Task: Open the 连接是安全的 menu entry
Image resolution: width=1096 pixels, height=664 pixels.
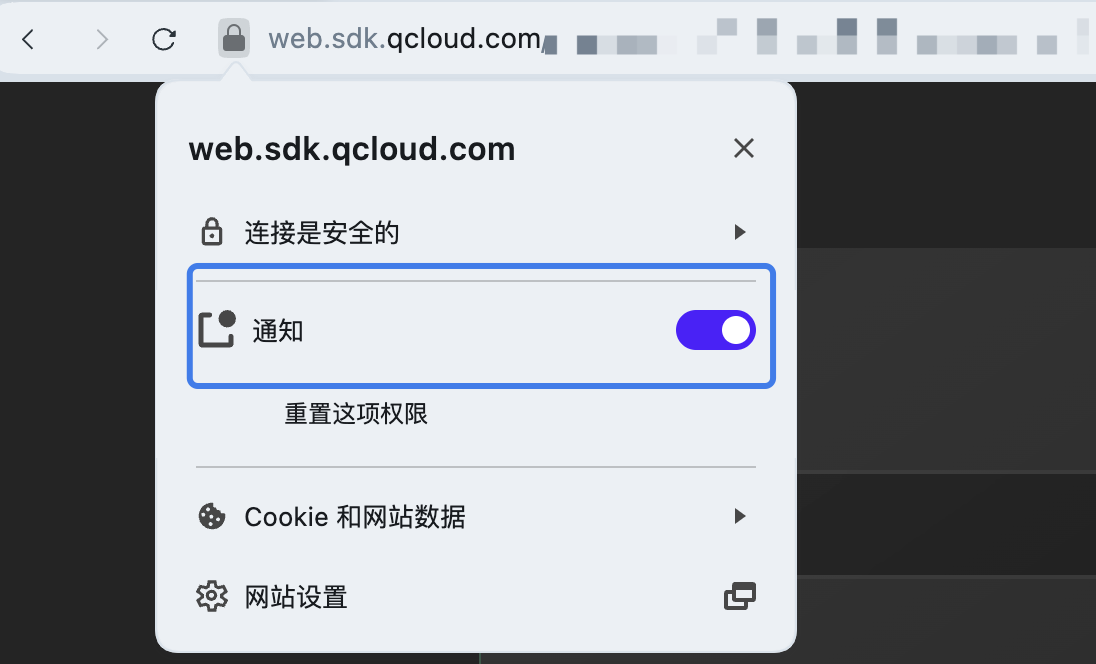Action: (x=322, y=233)
